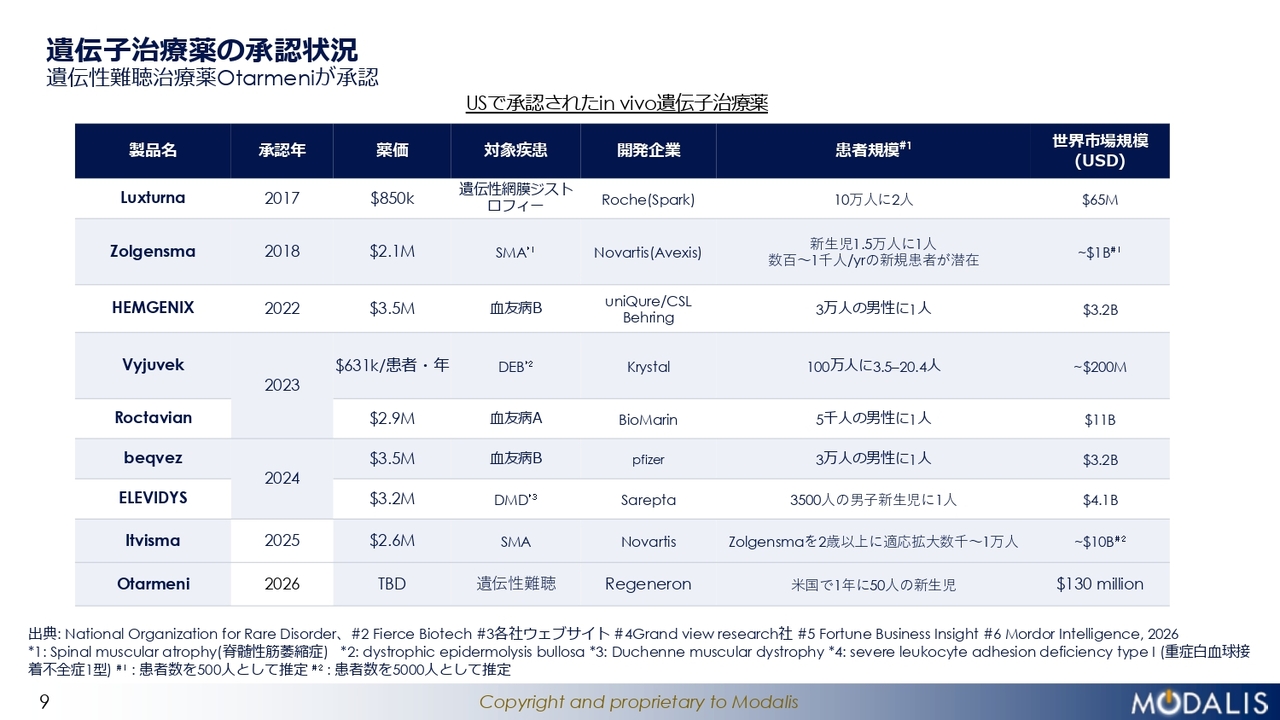Select the beqvez price "$3.5M"
The width and height of the screenshot is (1280, 720).
[x=392, y=459]
